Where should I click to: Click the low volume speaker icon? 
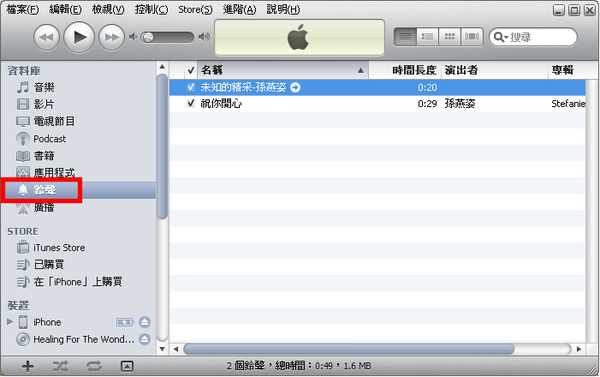[133, 37]
